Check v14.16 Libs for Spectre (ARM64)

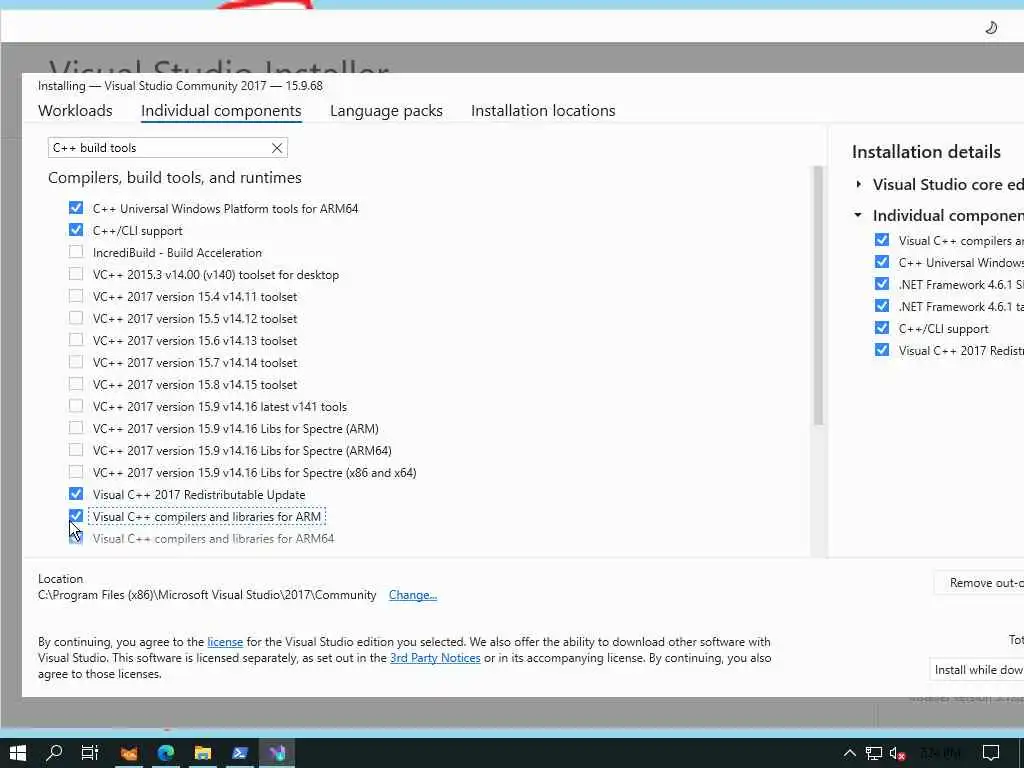coord(76,450)
